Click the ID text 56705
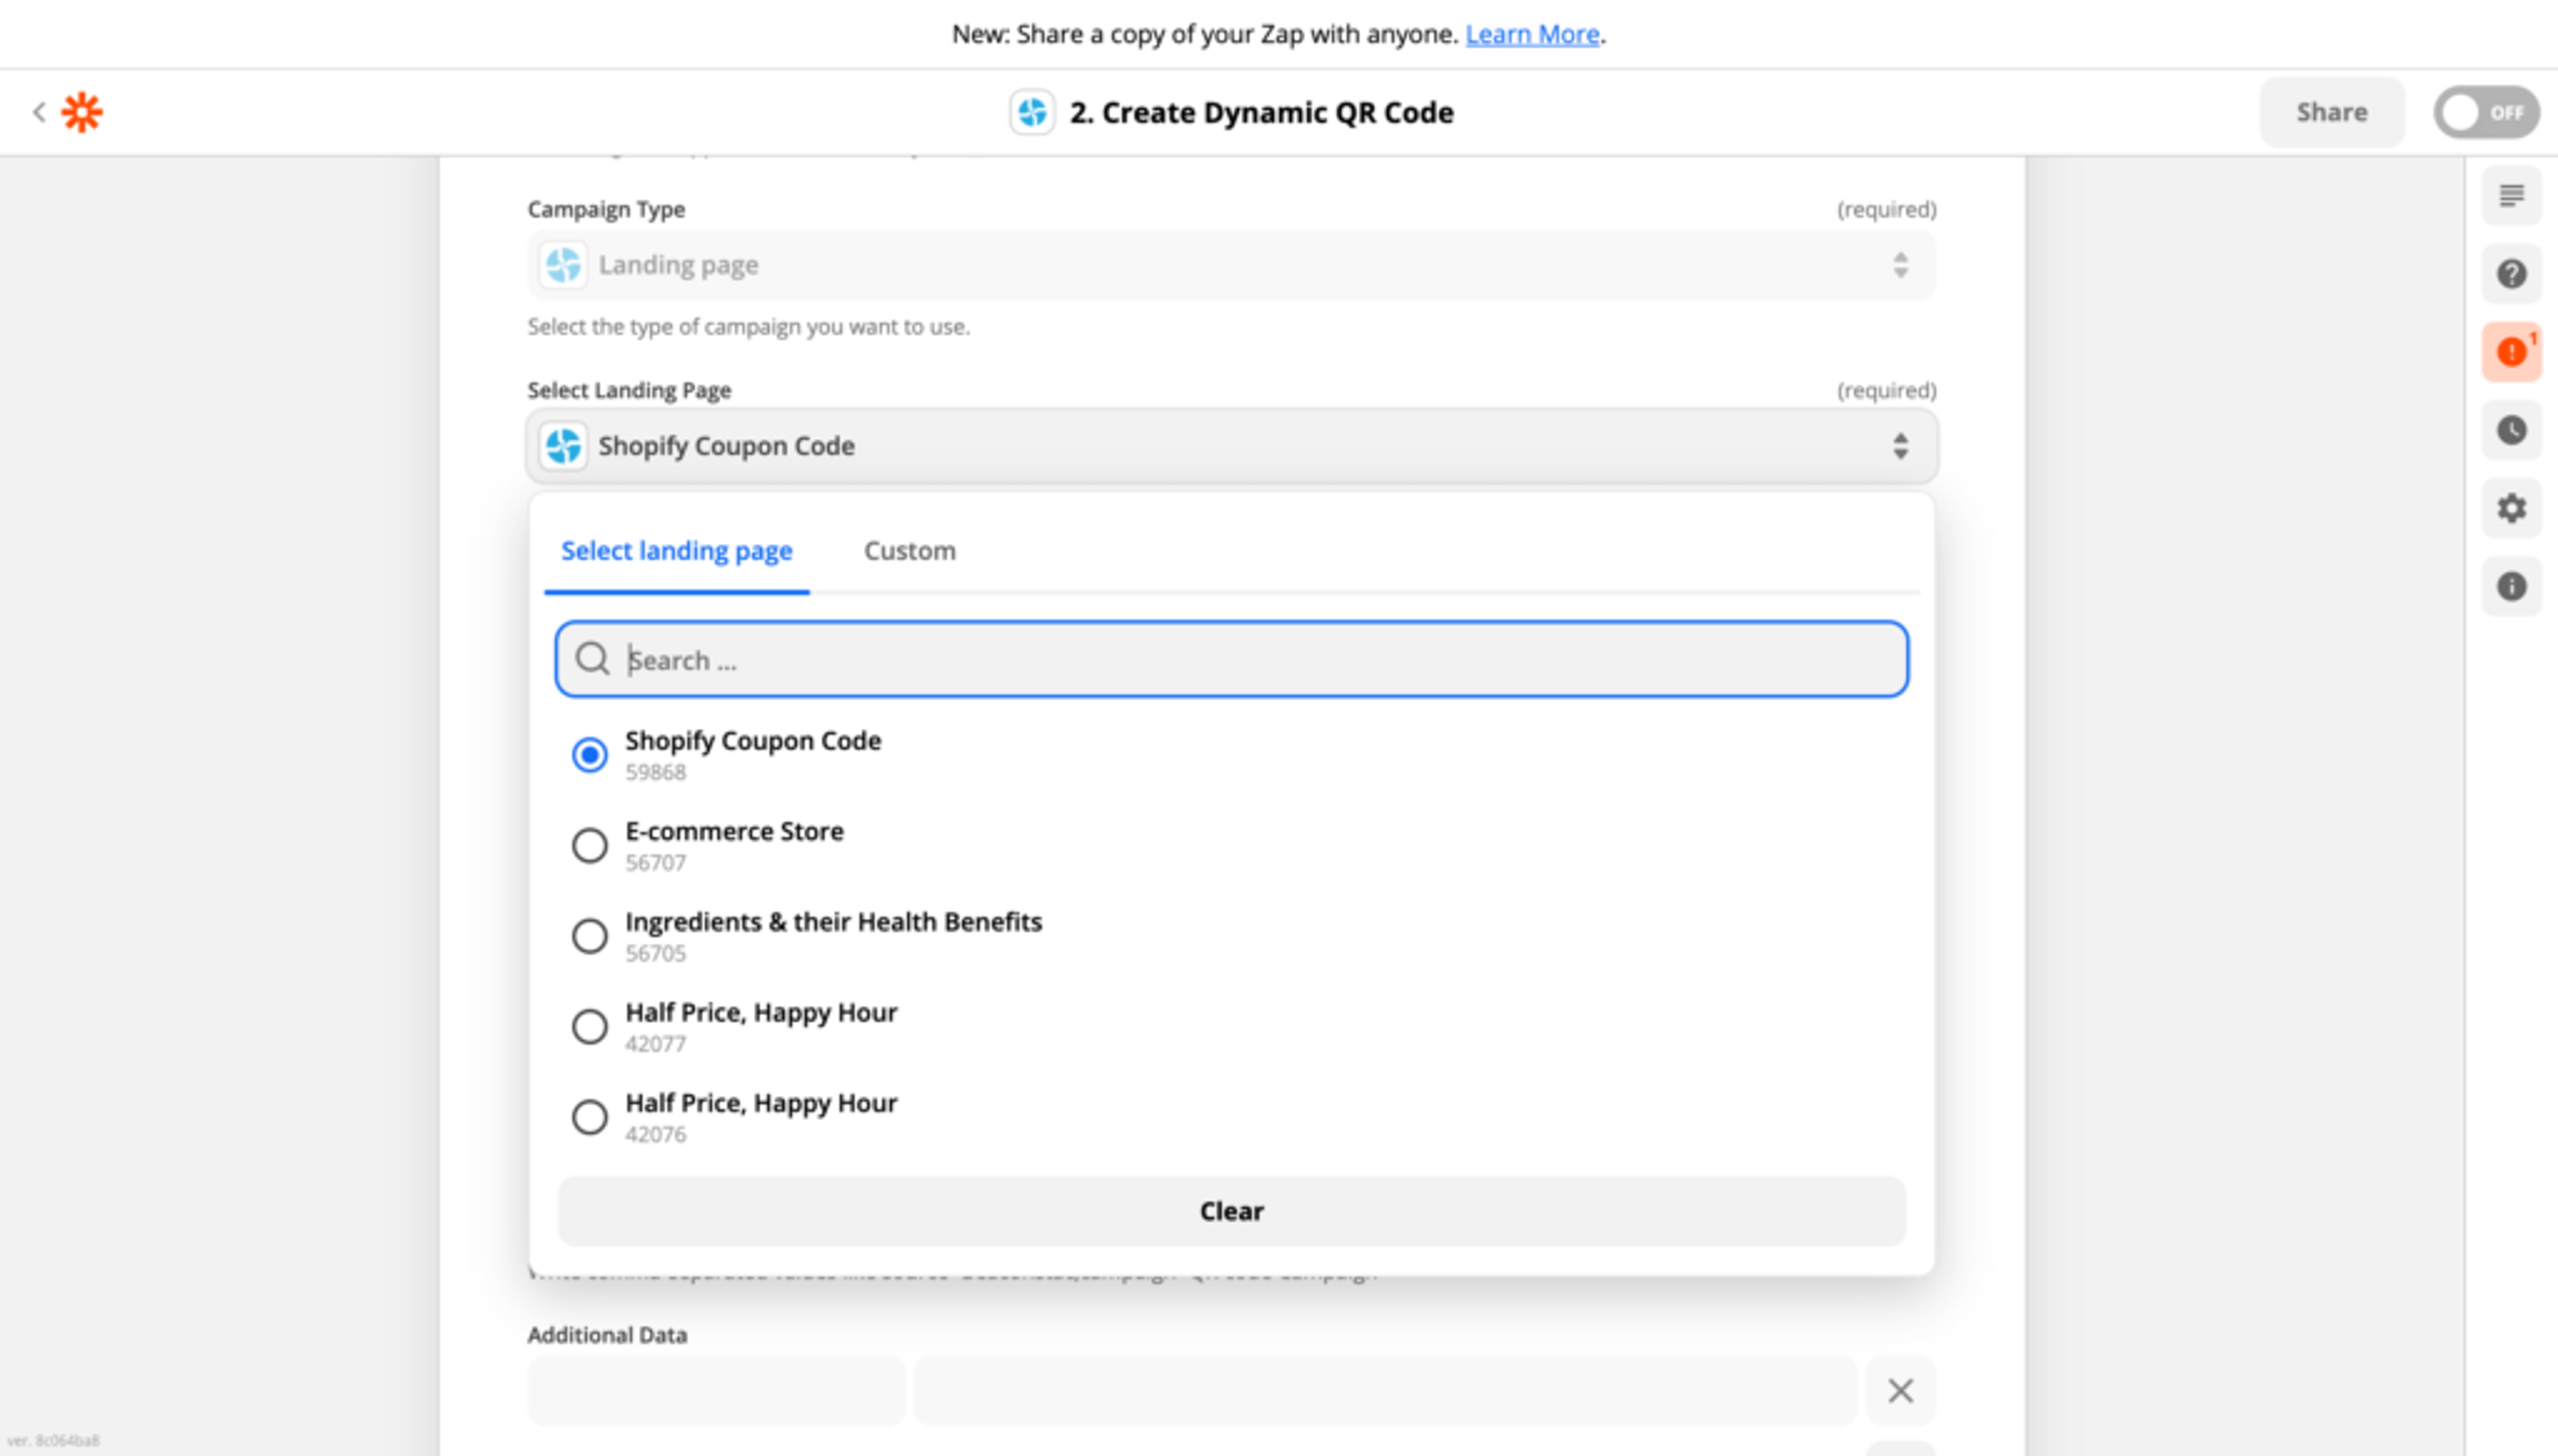This screenshot has height=1456, width=2558. coord(655,954)
